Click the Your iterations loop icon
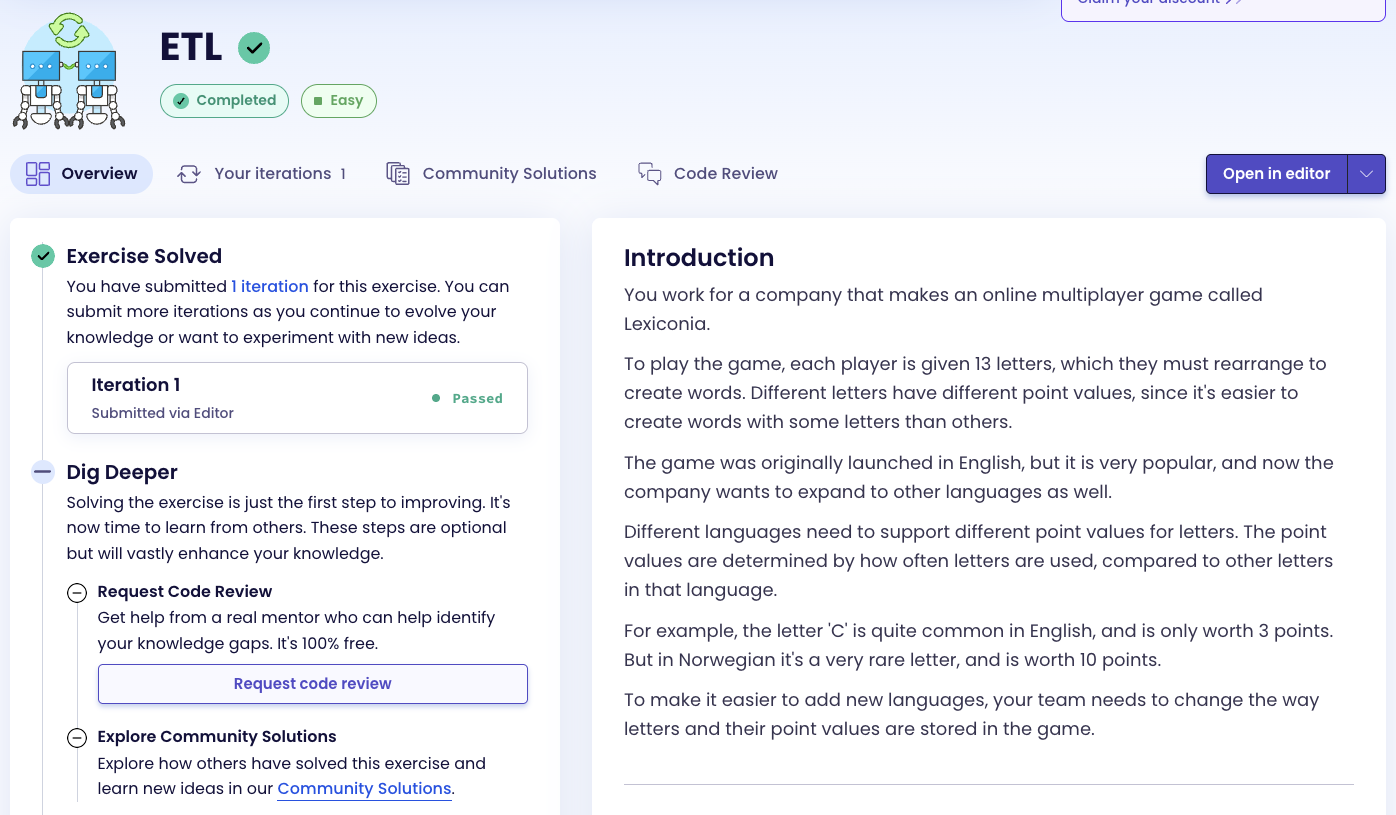 189,174
